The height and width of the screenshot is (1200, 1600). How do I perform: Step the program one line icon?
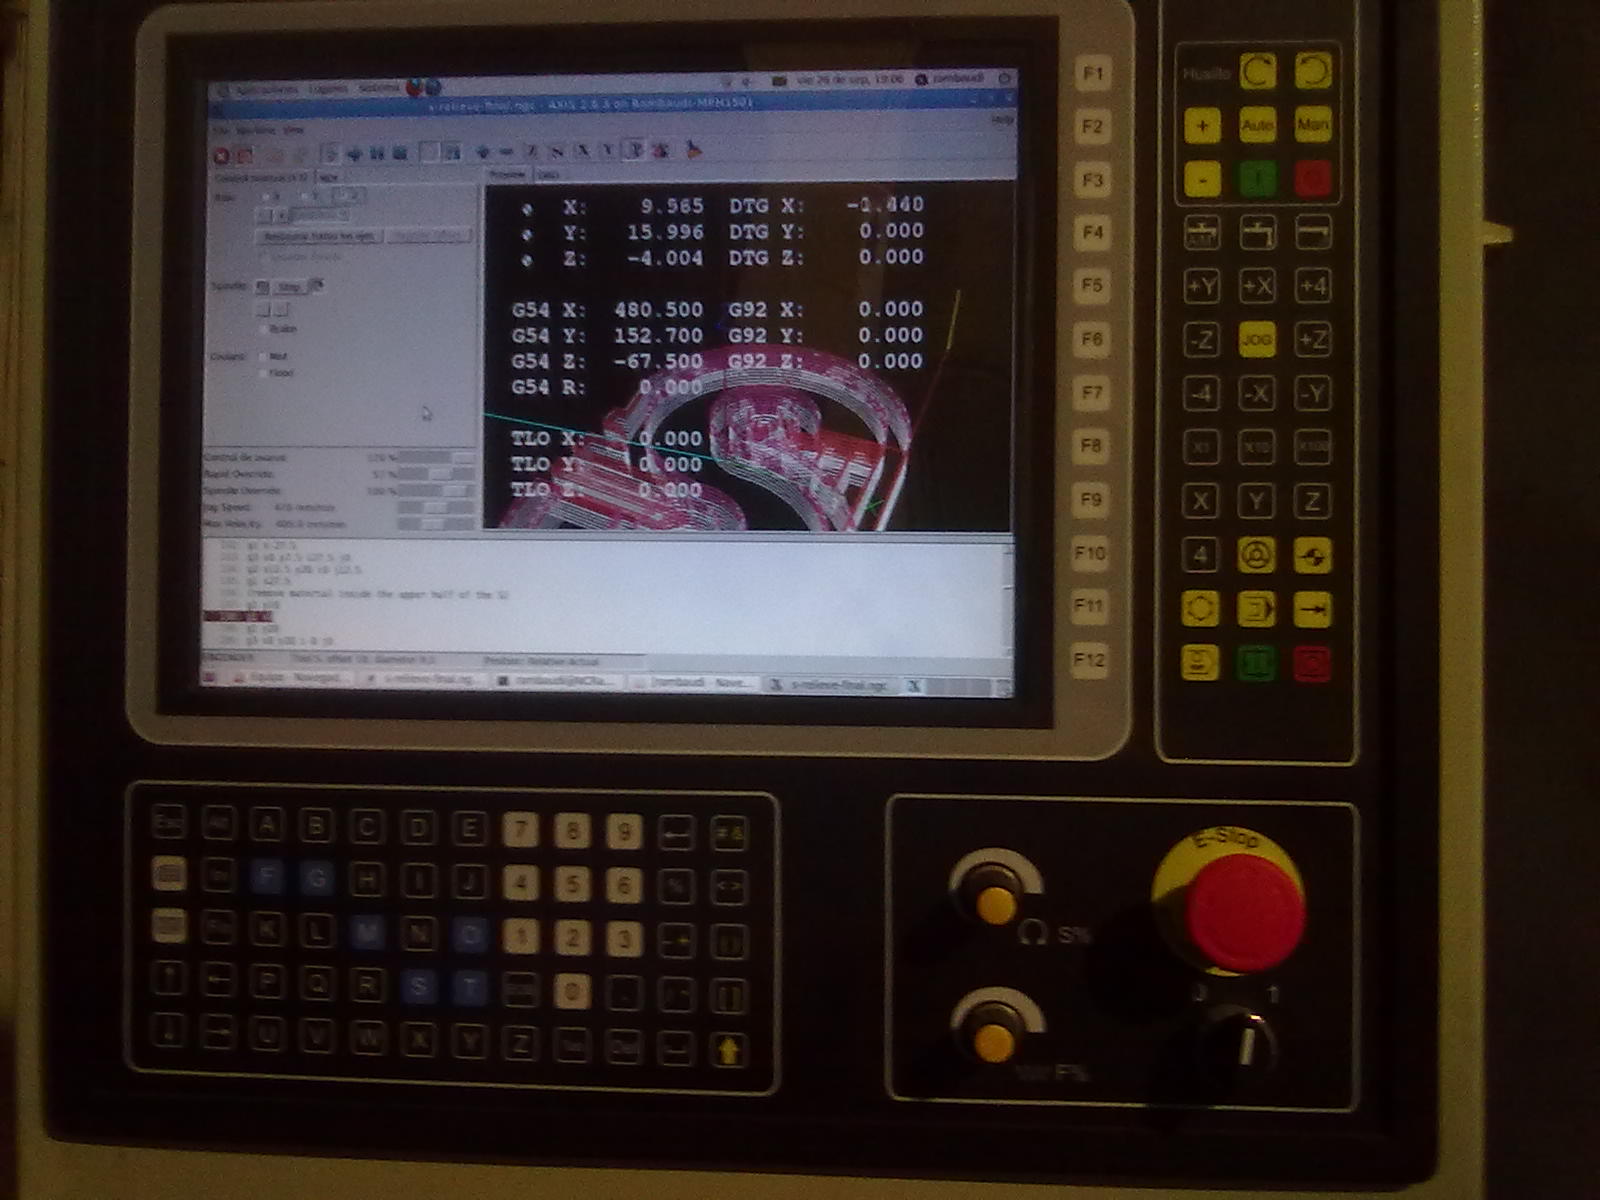point(354,154)
